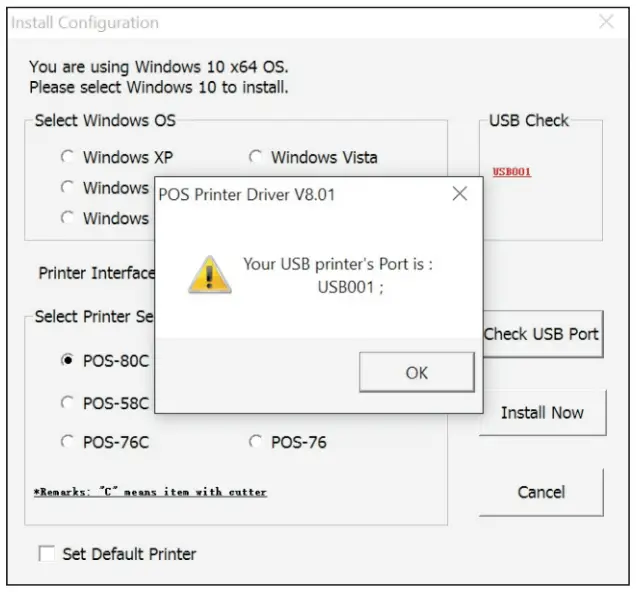638x592 pixels.
Task: Select the Windows XP radio option
Action: tap(68, 157)
